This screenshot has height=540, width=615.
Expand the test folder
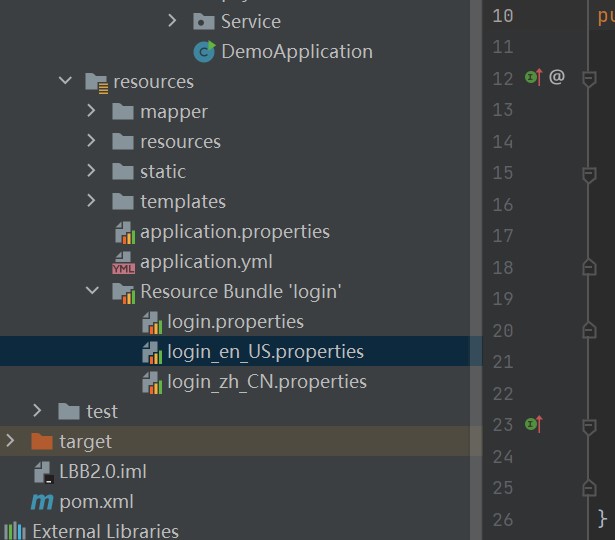[37, 411]
